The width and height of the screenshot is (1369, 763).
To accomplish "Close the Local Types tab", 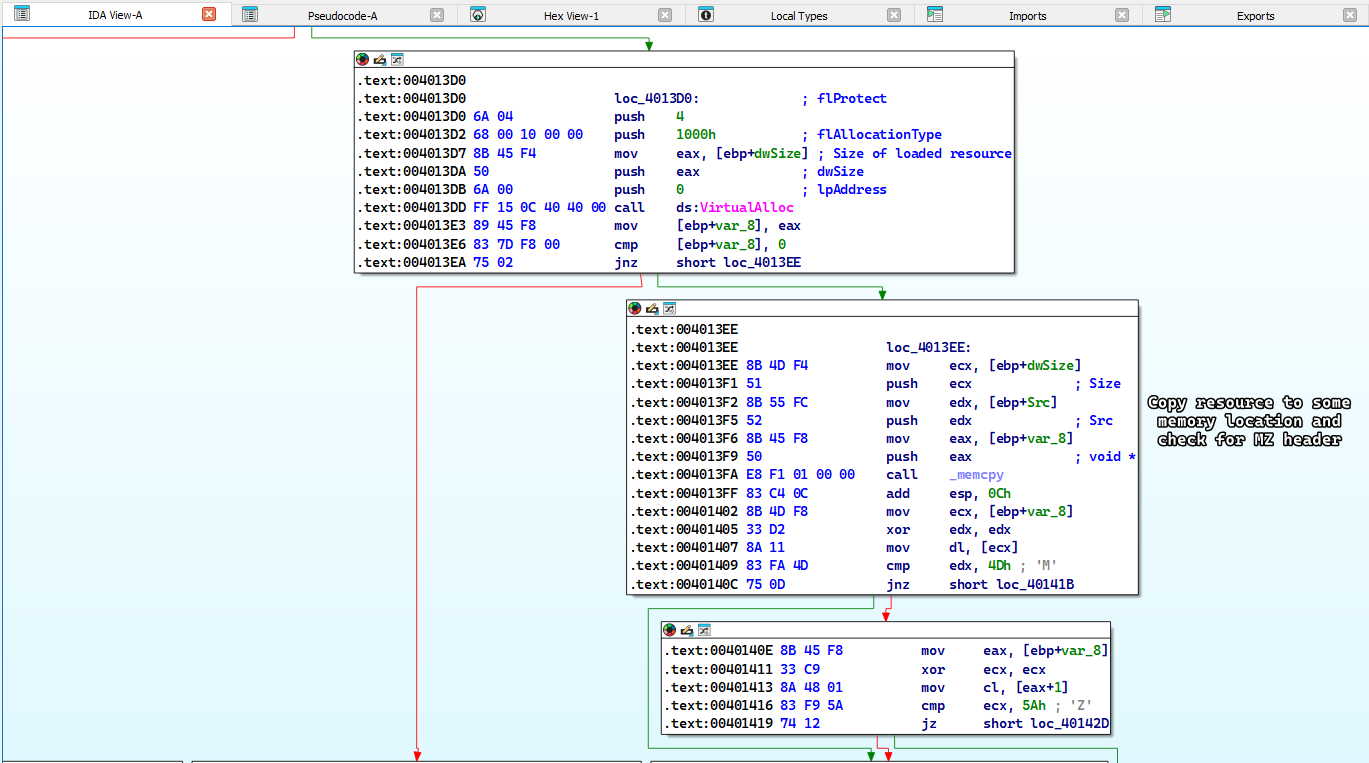I will (x=894, y=15).
